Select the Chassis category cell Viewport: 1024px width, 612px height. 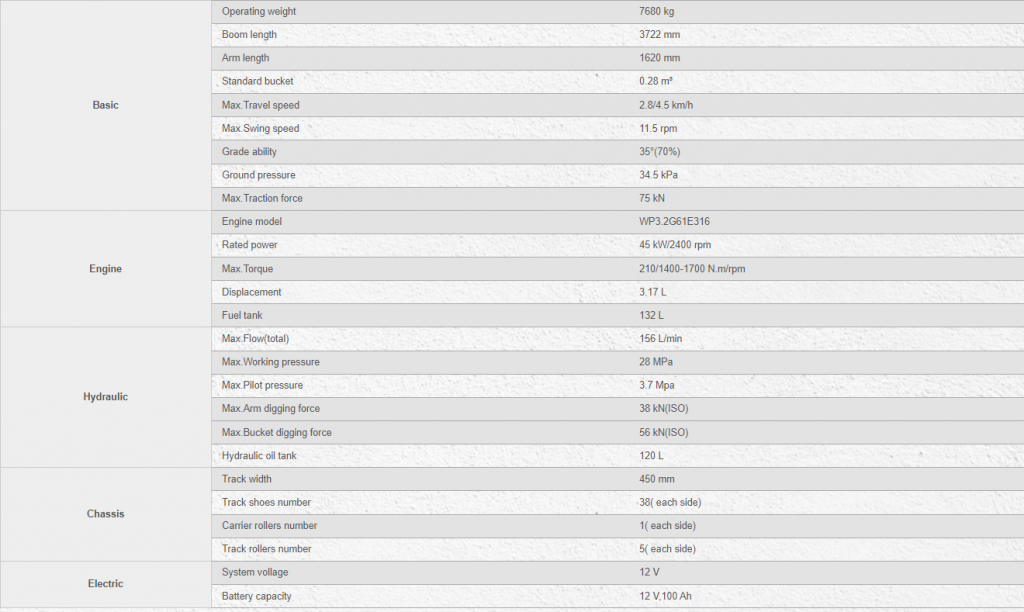click(x=105, y=514)
